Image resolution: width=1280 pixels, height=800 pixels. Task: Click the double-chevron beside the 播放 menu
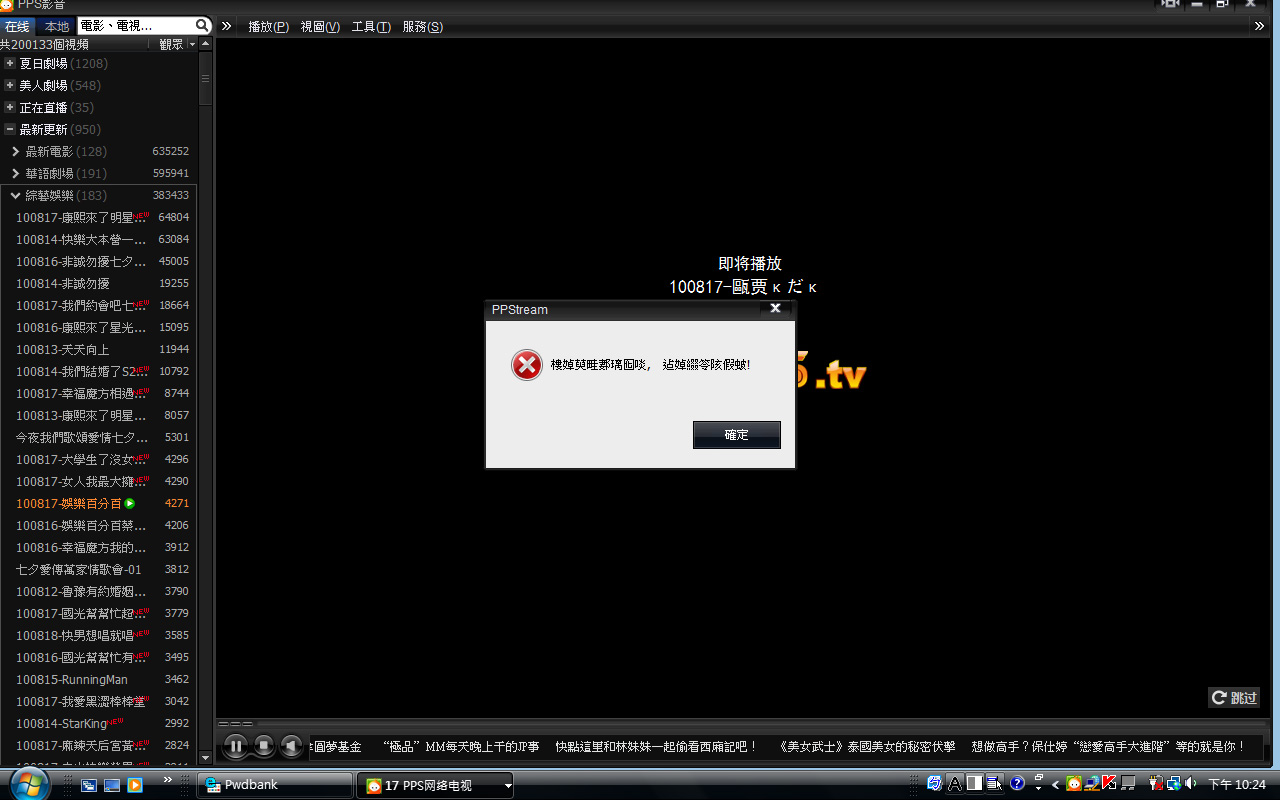[227, 26]
